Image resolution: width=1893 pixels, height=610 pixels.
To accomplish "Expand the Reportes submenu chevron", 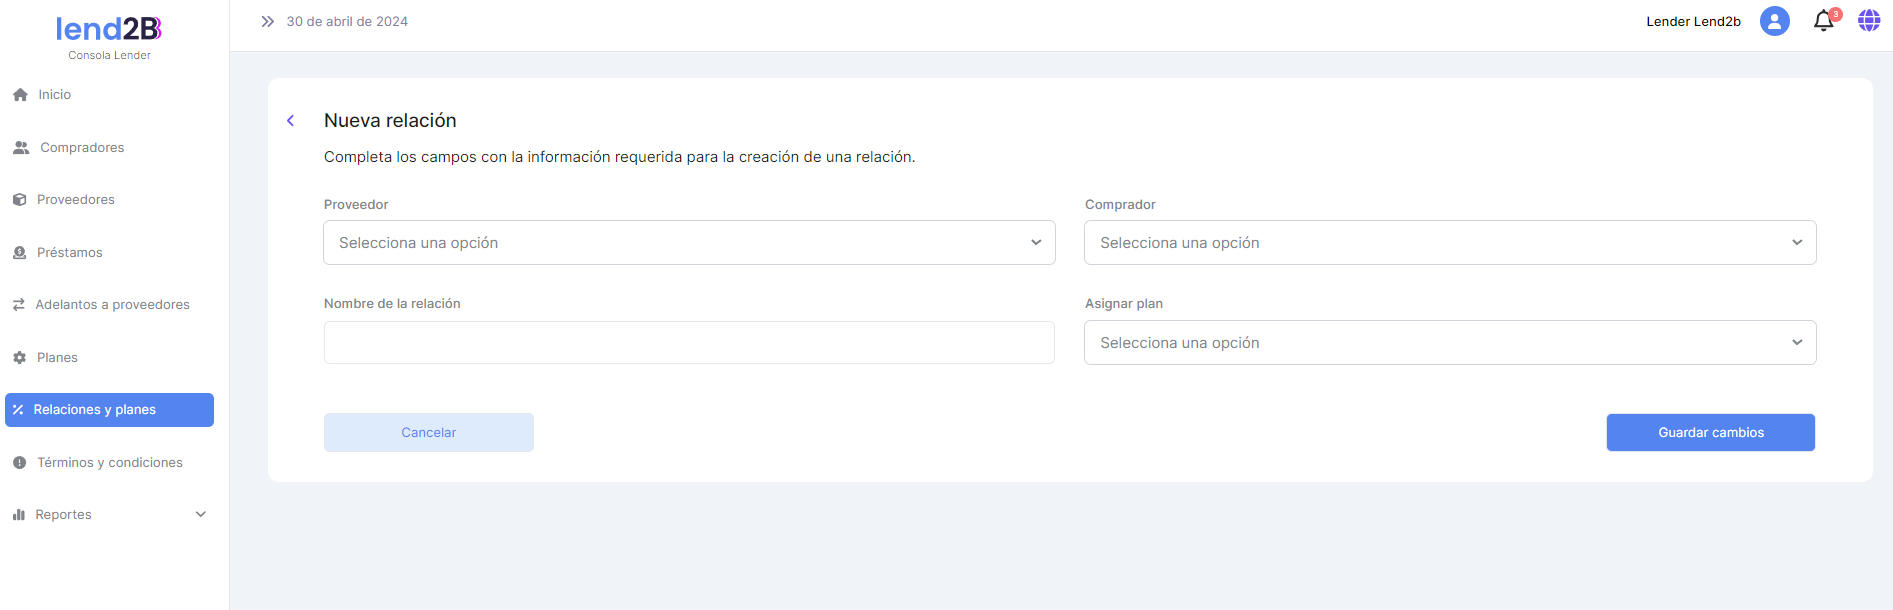I will pyautogui.click(x=201, y=515).
